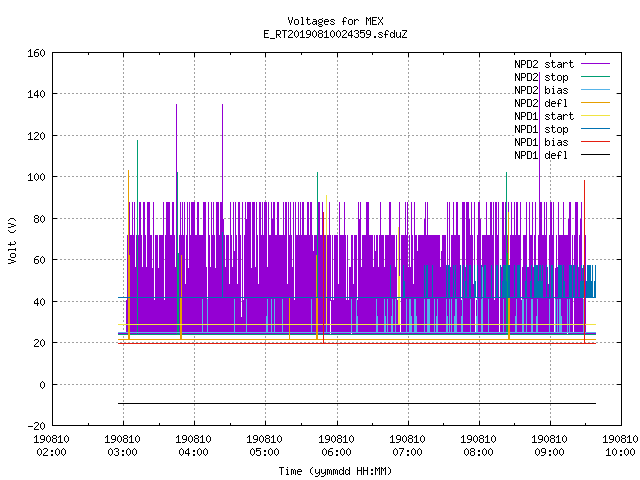This screenshot has width=640, height=480.
Task: Click the black NPD1 defl trace near -10 V
Action: click(357, 404)
